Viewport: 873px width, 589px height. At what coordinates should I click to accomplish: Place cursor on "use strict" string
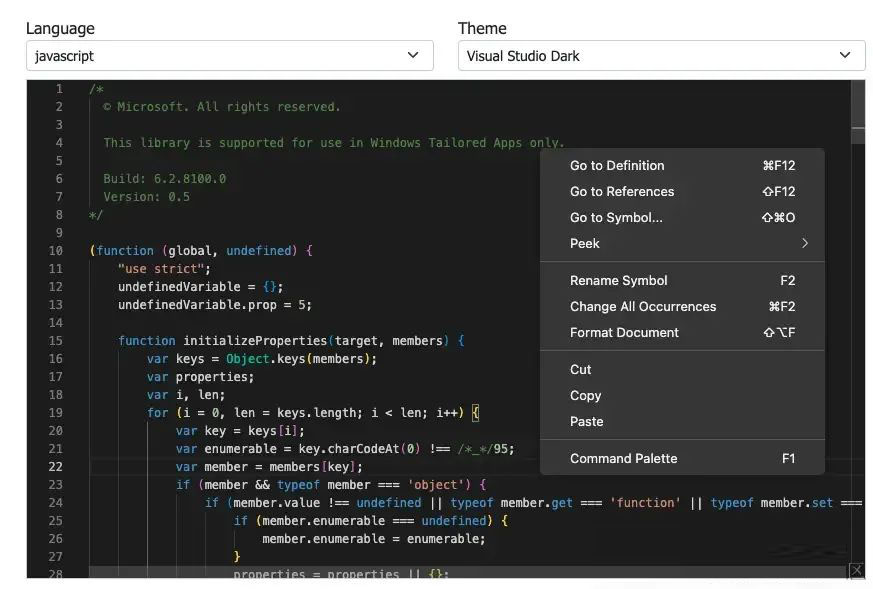coord(164,269)
